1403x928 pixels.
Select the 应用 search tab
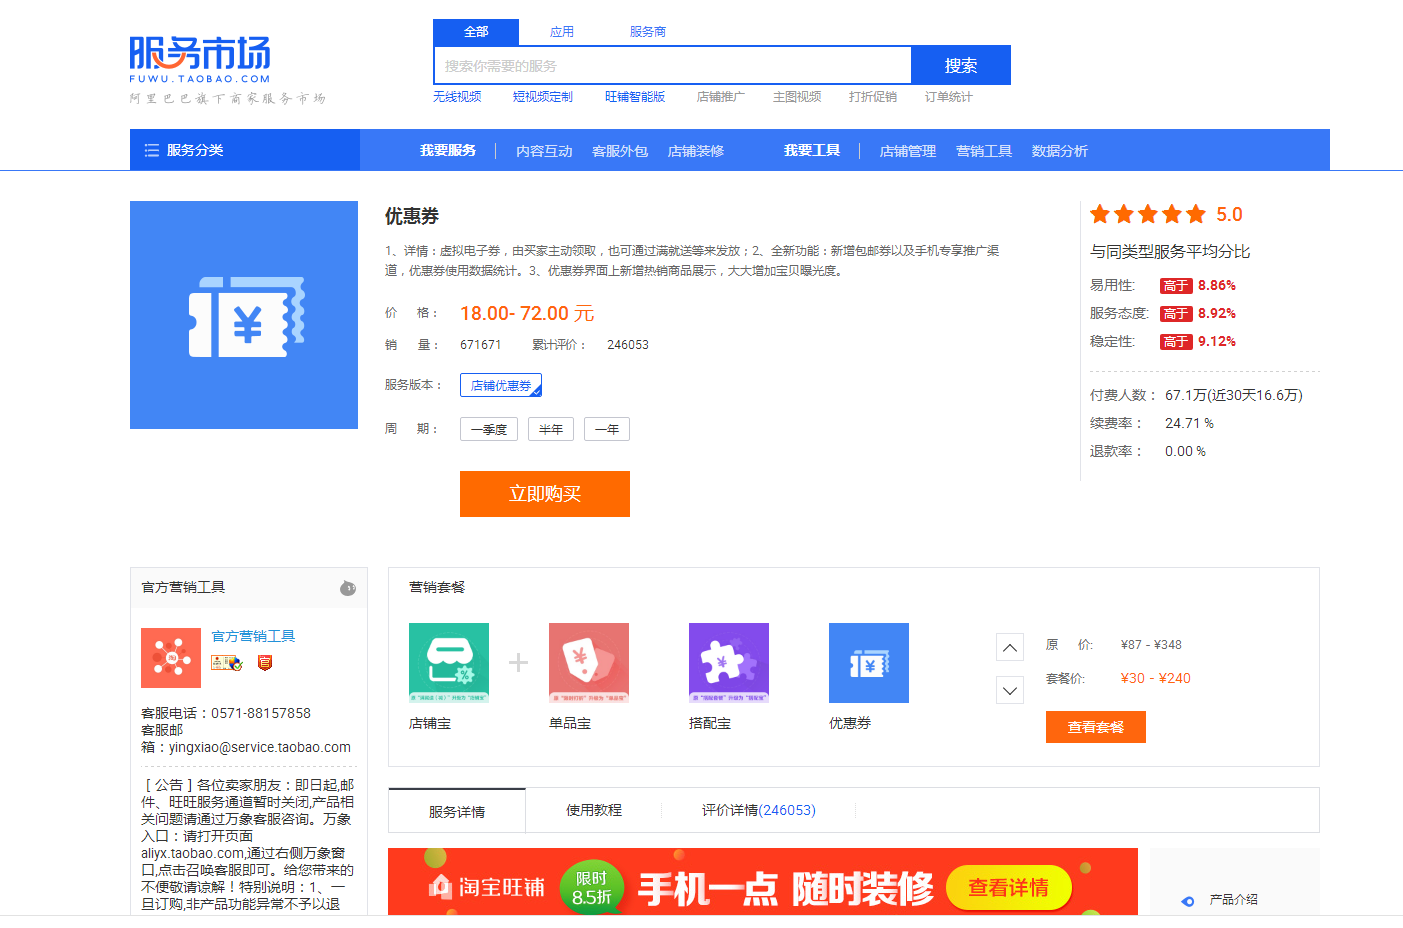pos(562,32)
